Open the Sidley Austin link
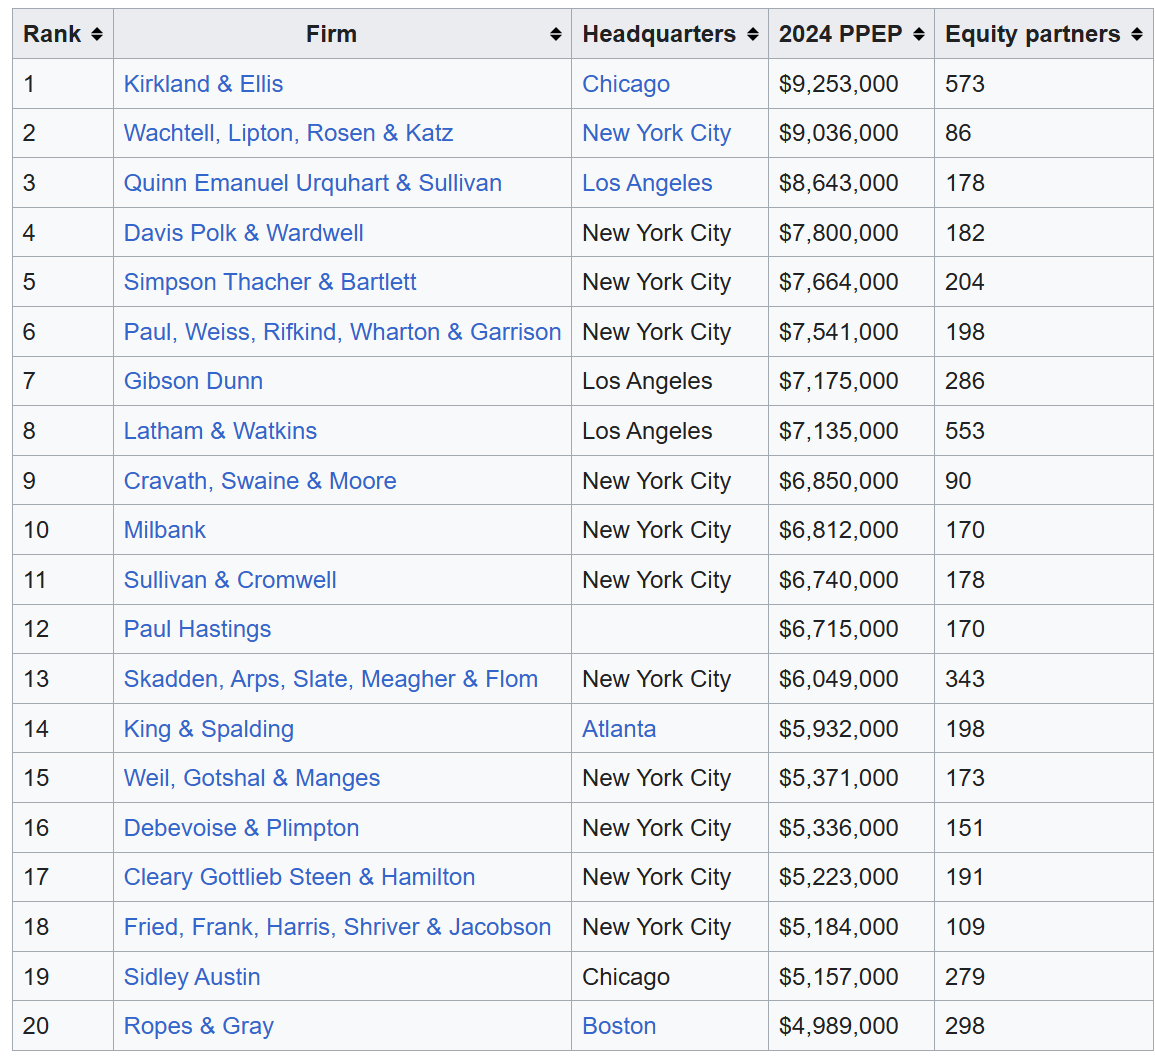1155x1060 pixels. click(192, 977)
